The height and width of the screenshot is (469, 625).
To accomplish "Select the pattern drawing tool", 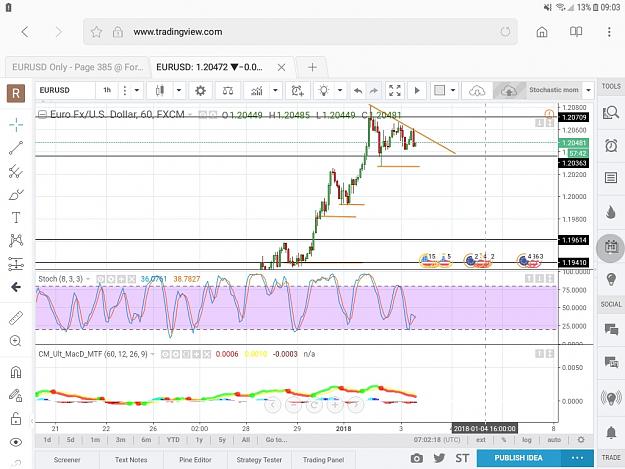I will pyautogui.click(x=16, y=241).
